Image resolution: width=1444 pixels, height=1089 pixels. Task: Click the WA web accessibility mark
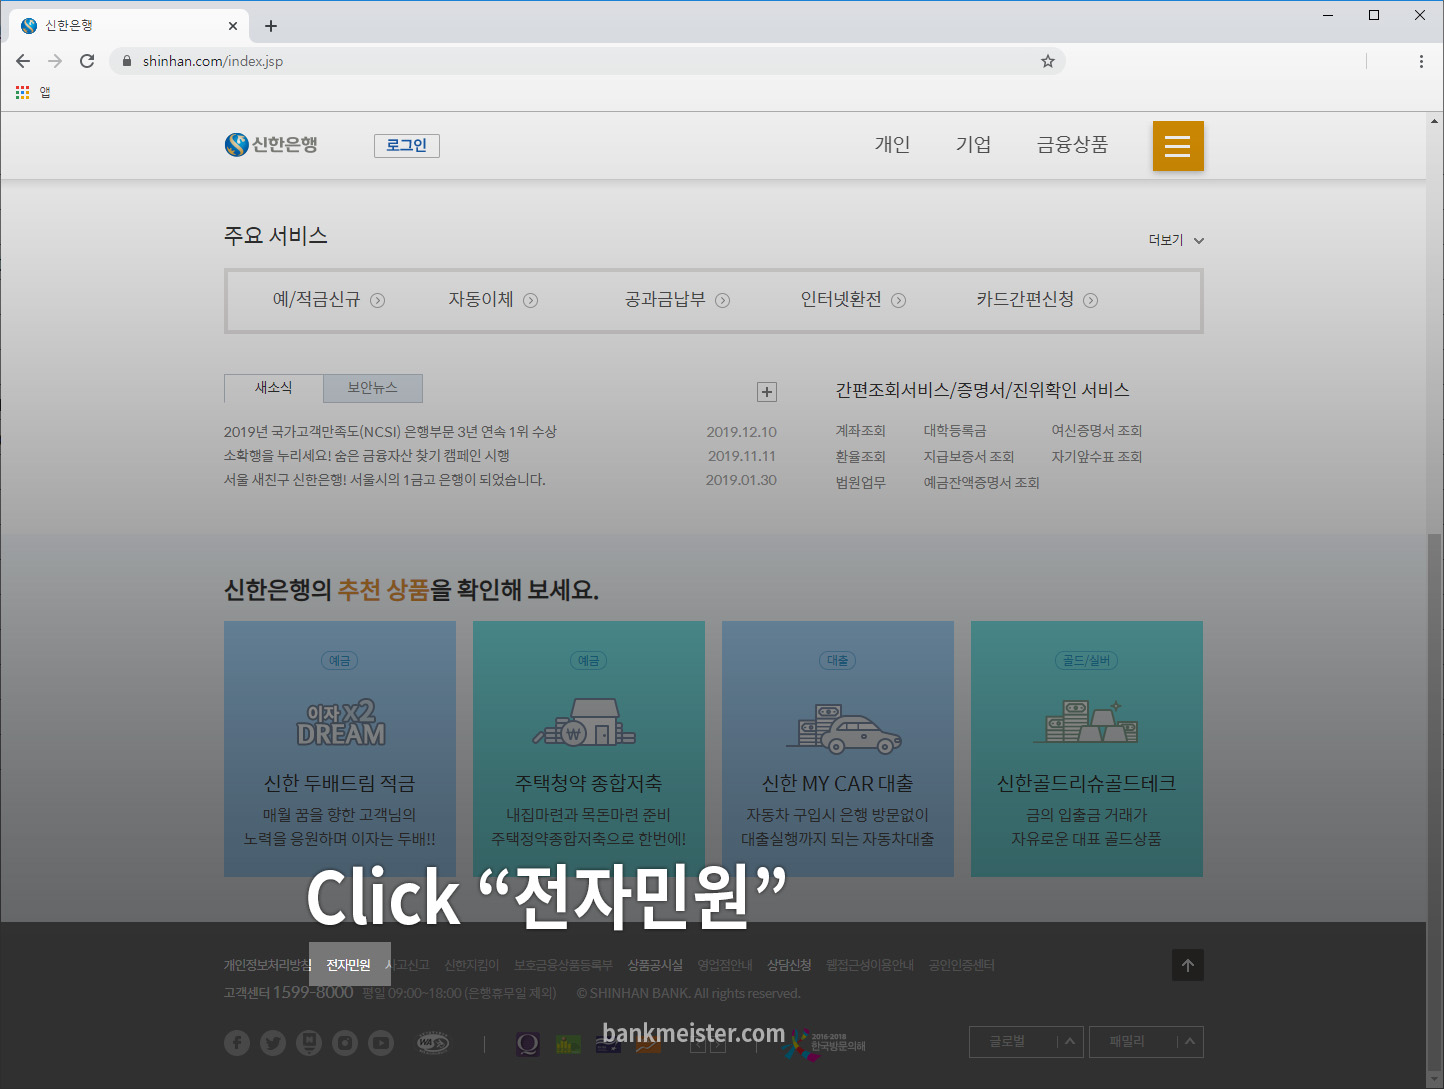433,1043
